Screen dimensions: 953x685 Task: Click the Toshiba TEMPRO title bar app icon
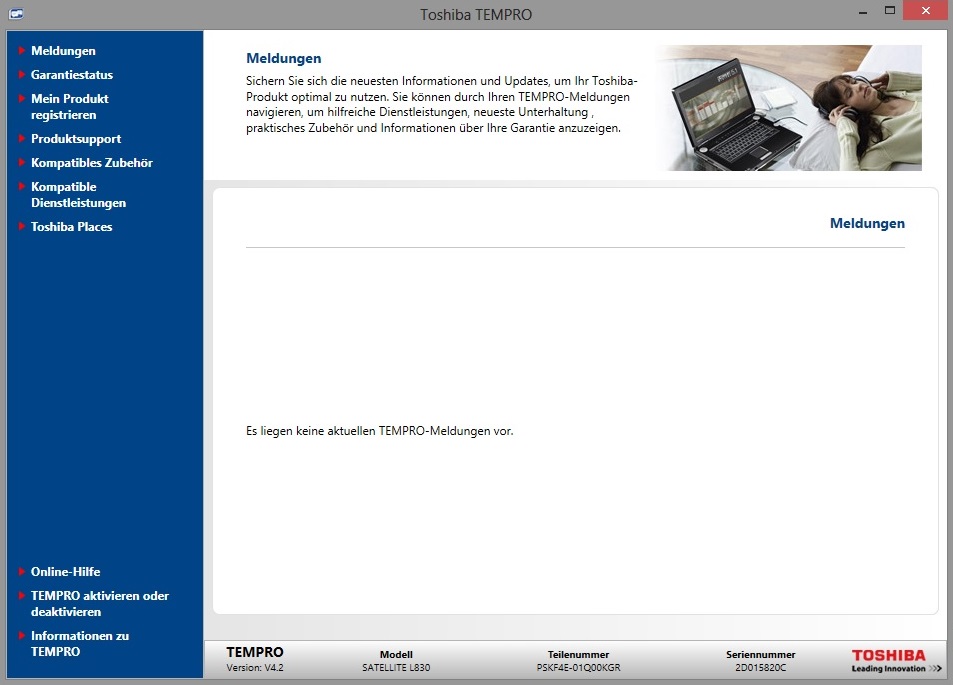(16, 13)
